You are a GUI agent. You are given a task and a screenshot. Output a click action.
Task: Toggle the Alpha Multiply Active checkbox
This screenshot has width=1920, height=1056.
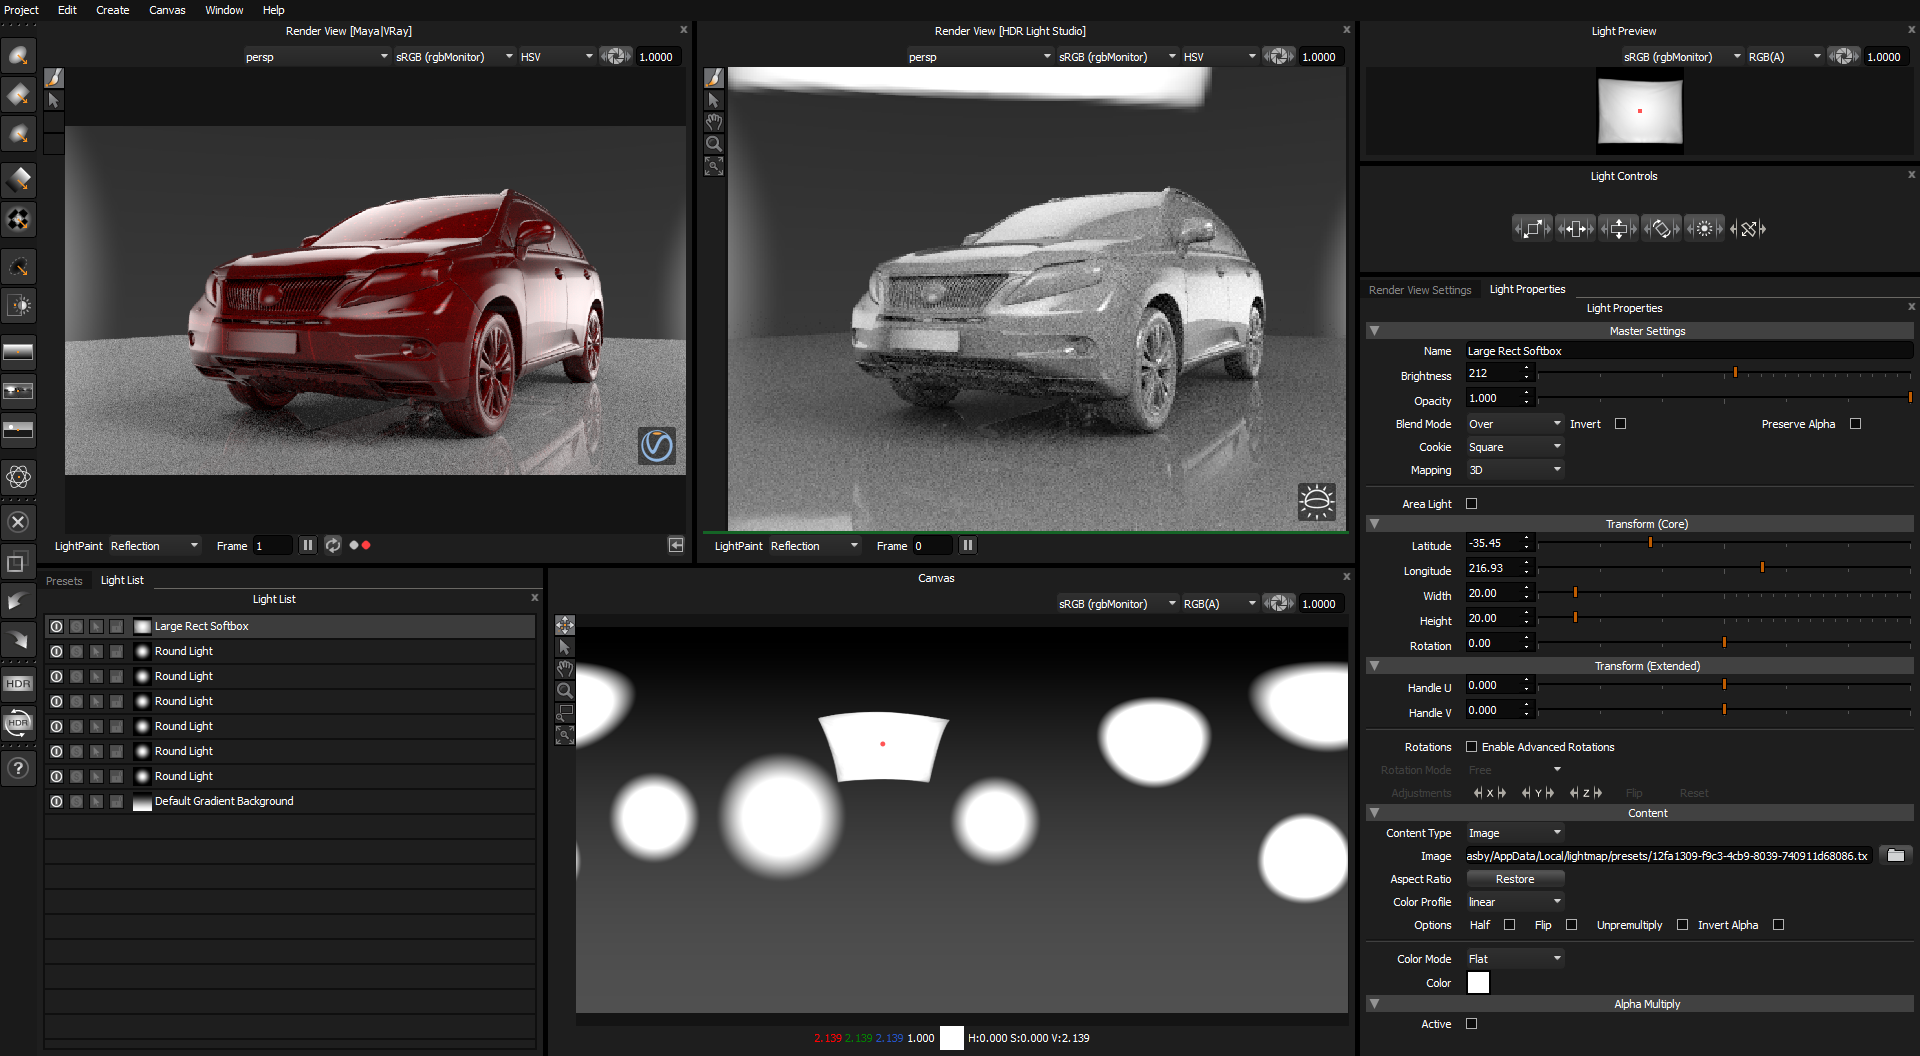point(1472,1024)
